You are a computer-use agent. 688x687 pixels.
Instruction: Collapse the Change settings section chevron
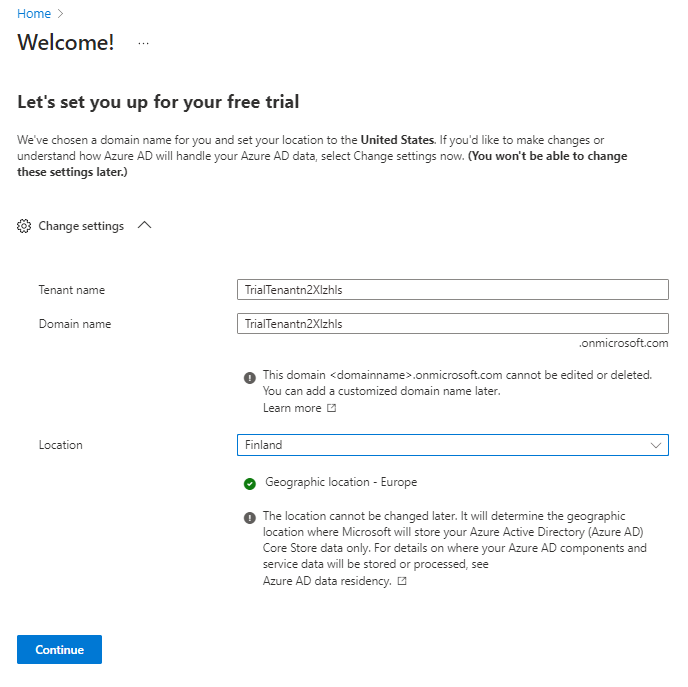[144, 226]
